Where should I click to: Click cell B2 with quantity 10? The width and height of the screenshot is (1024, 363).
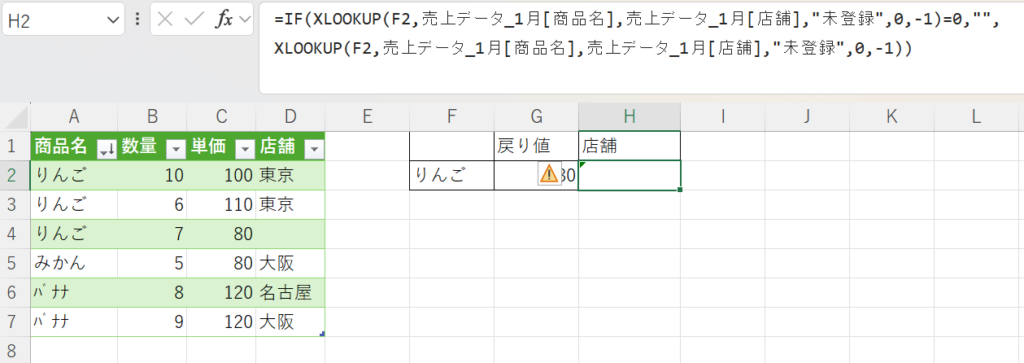152,175
